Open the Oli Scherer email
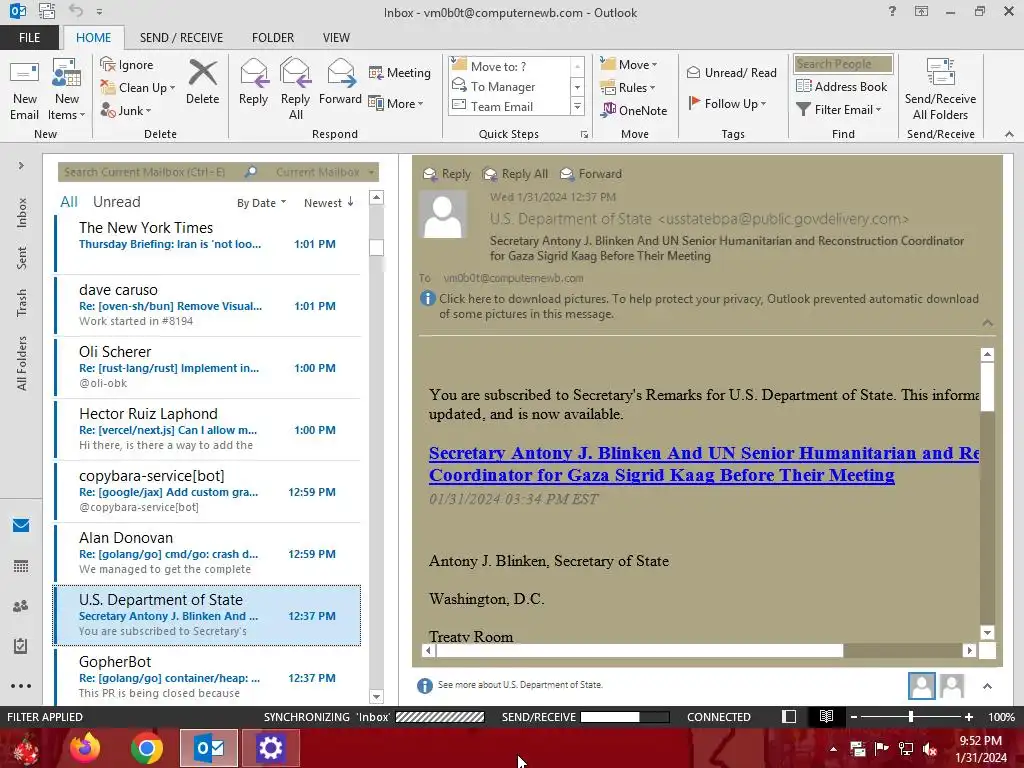The width and height of the screenshot is (1024, 768). click(207, 367)
